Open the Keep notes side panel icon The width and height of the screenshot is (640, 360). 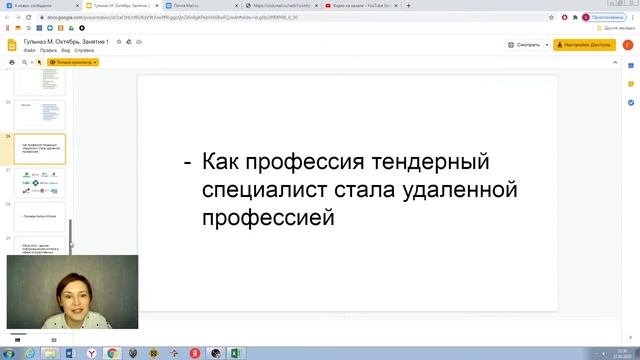click(x=631, y=84)
